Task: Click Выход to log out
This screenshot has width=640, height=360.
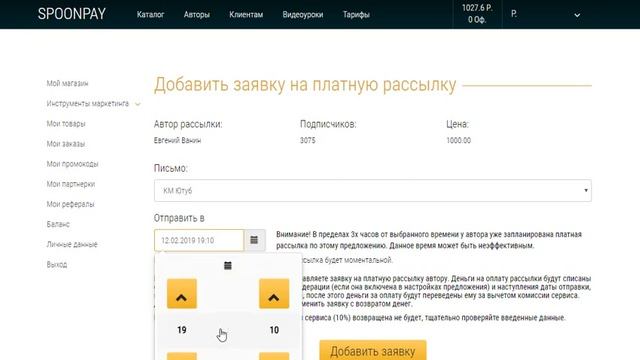Action: (x=57, y=264)
